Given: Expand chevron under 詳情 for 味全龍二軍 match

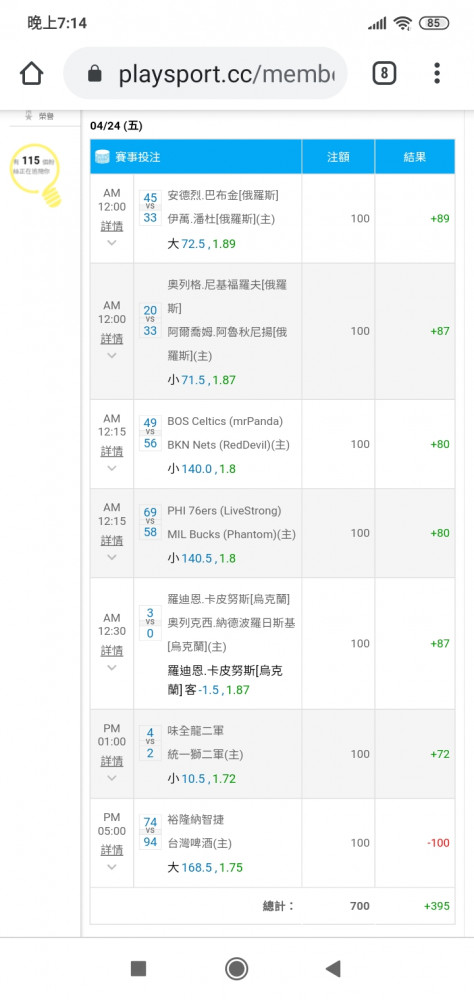Looking at the screenshot, I should pyautogui.click(x=112, y=778).
